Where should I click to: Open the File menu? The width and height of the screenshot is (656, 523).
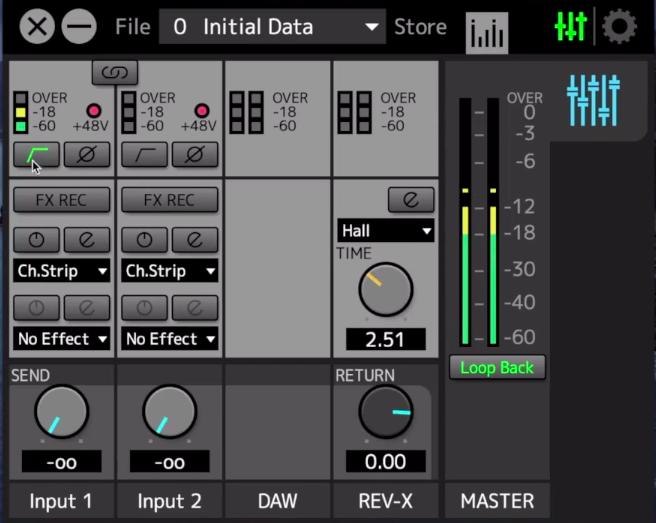132,26
